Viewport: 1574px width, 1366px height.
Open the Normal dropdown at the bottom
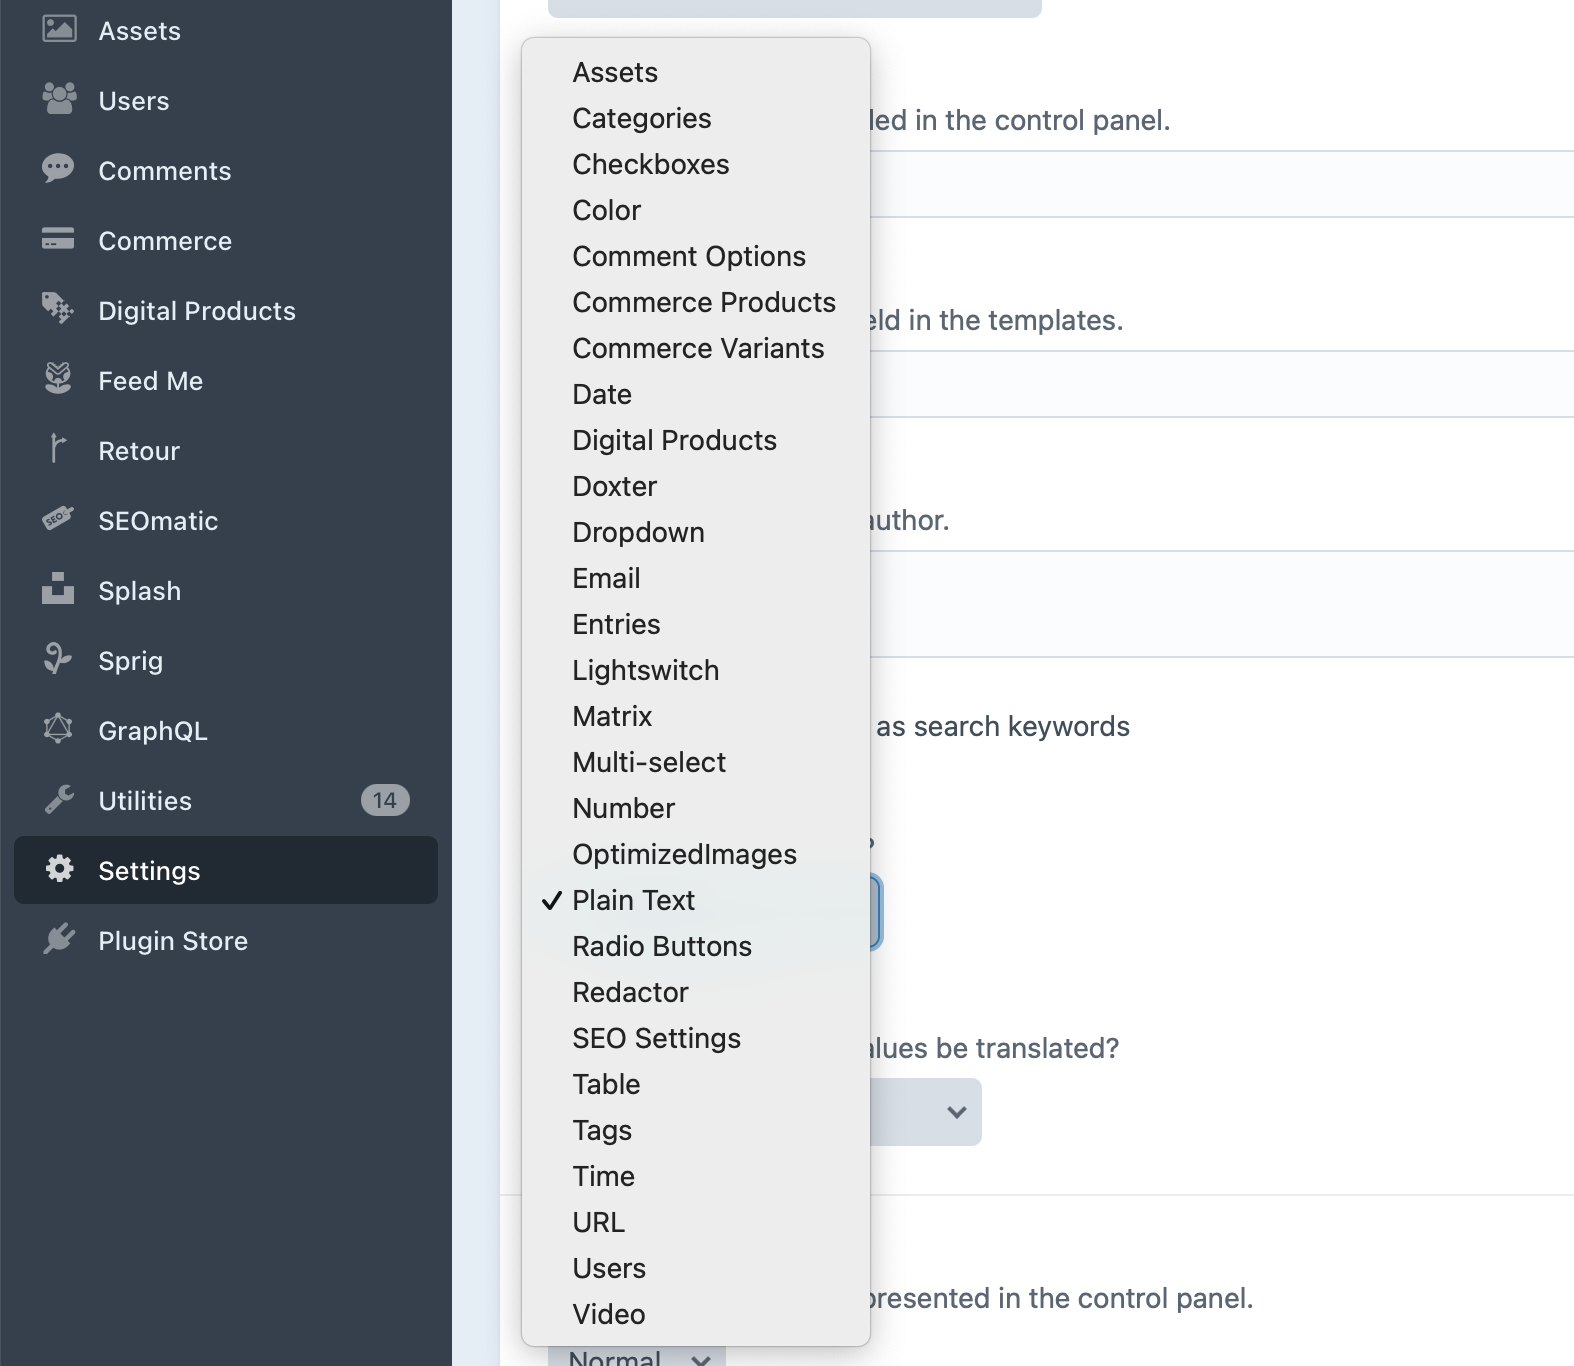click(637, 1356)
